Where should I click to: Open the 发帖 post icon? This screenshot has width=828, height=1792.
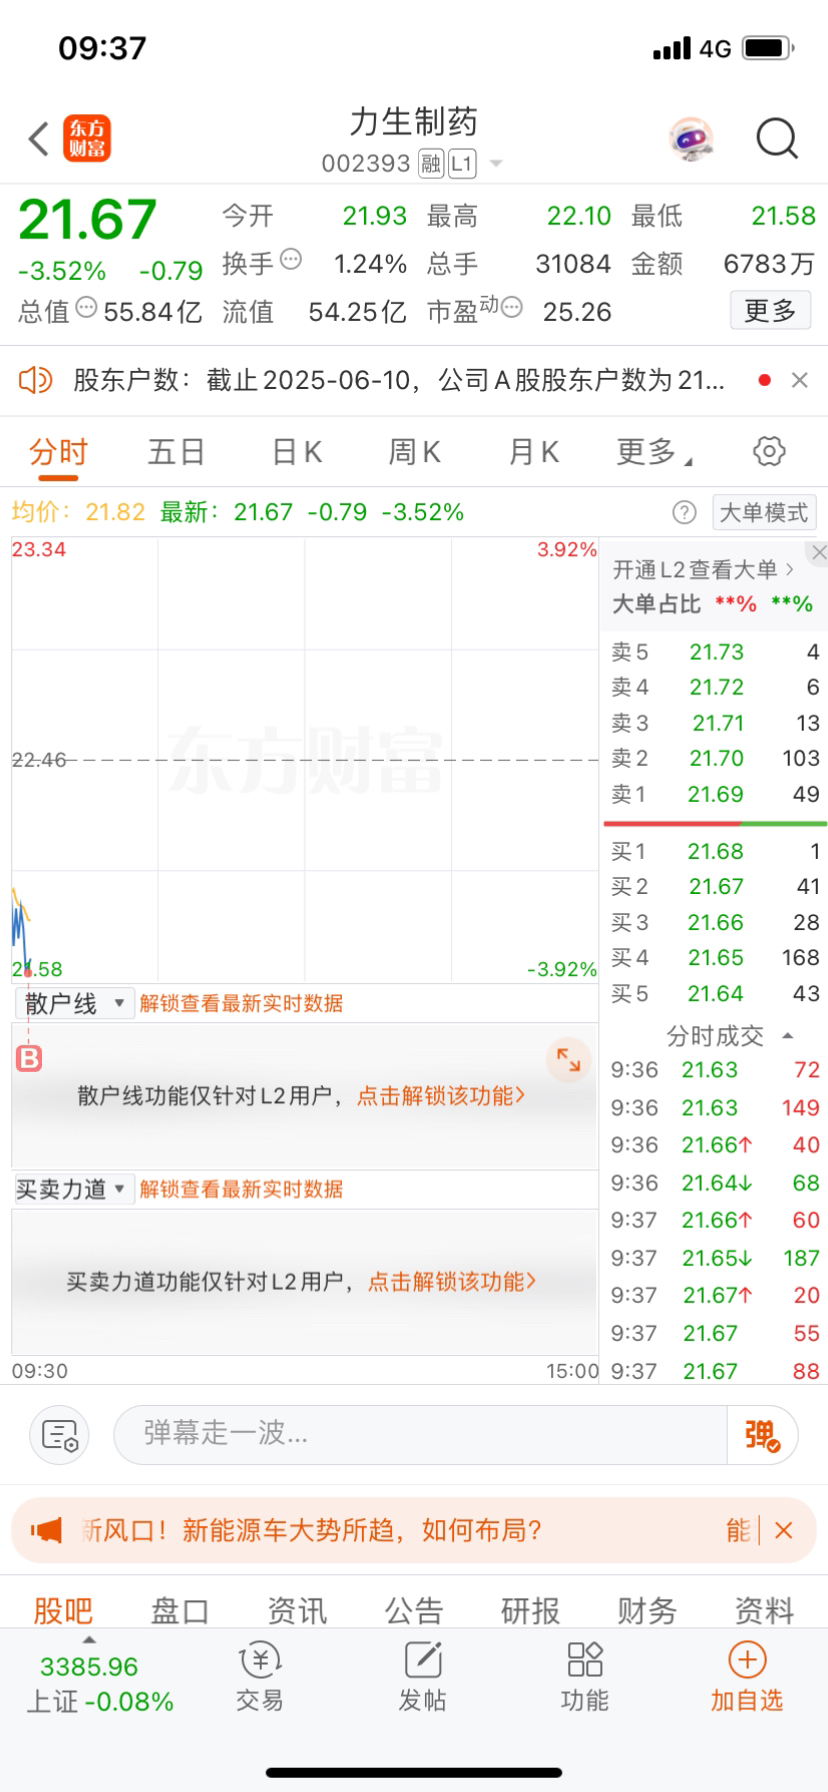[x=422, y=1677]
